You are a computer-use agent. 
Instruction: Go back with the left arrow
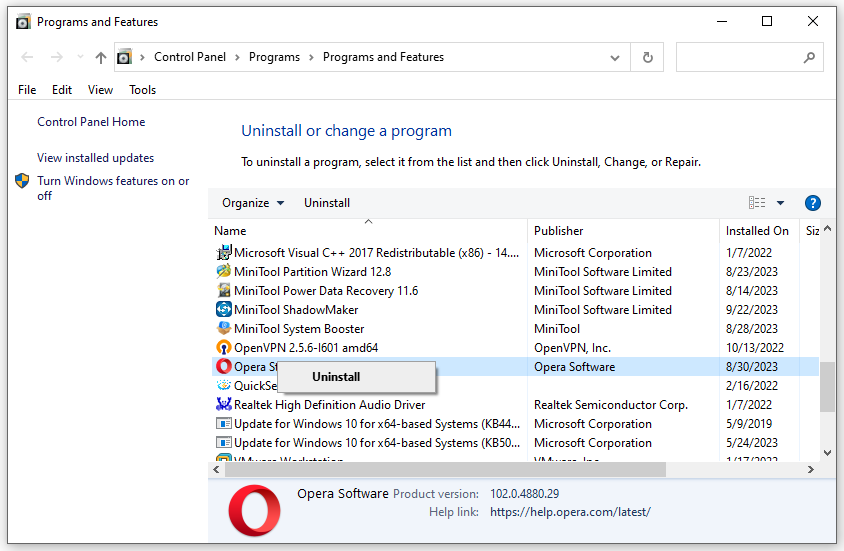27,57
